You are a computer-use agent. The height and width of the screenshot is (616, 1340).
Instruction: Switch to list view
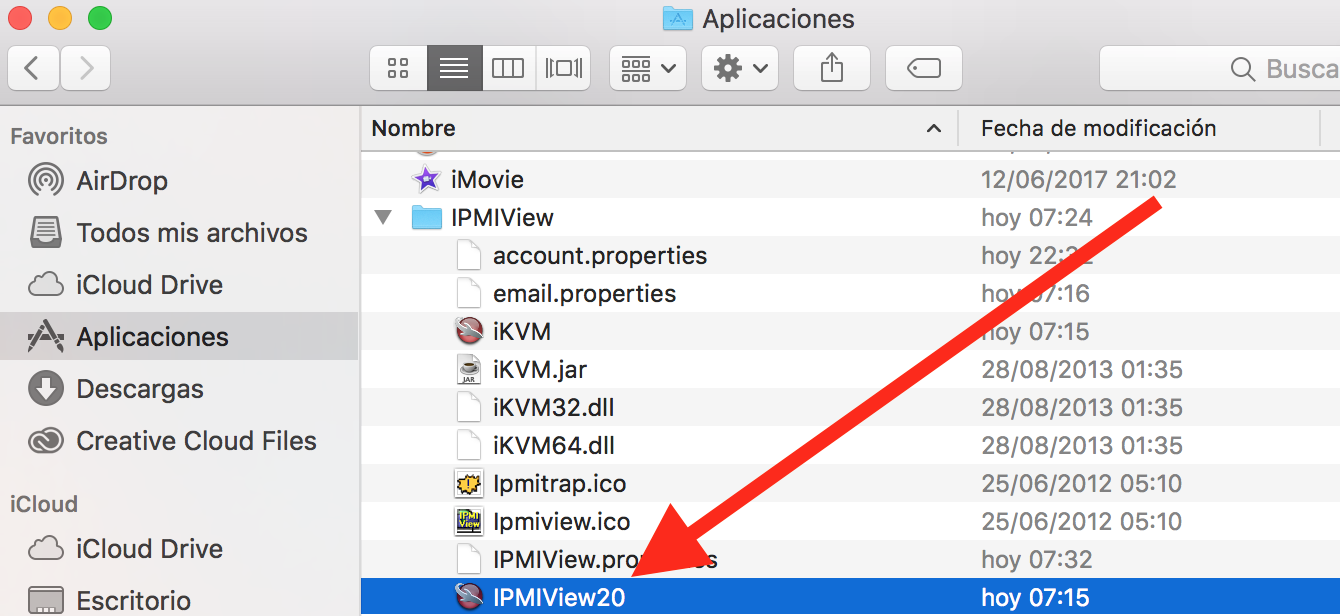(454, 68)
